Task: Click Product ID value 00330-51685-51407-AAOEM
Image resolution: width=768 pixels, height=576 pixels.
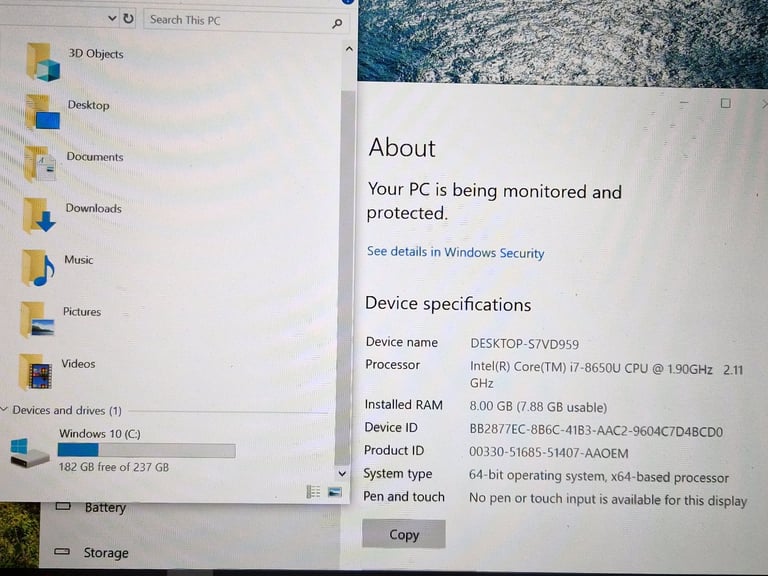Action: point(549,453)
